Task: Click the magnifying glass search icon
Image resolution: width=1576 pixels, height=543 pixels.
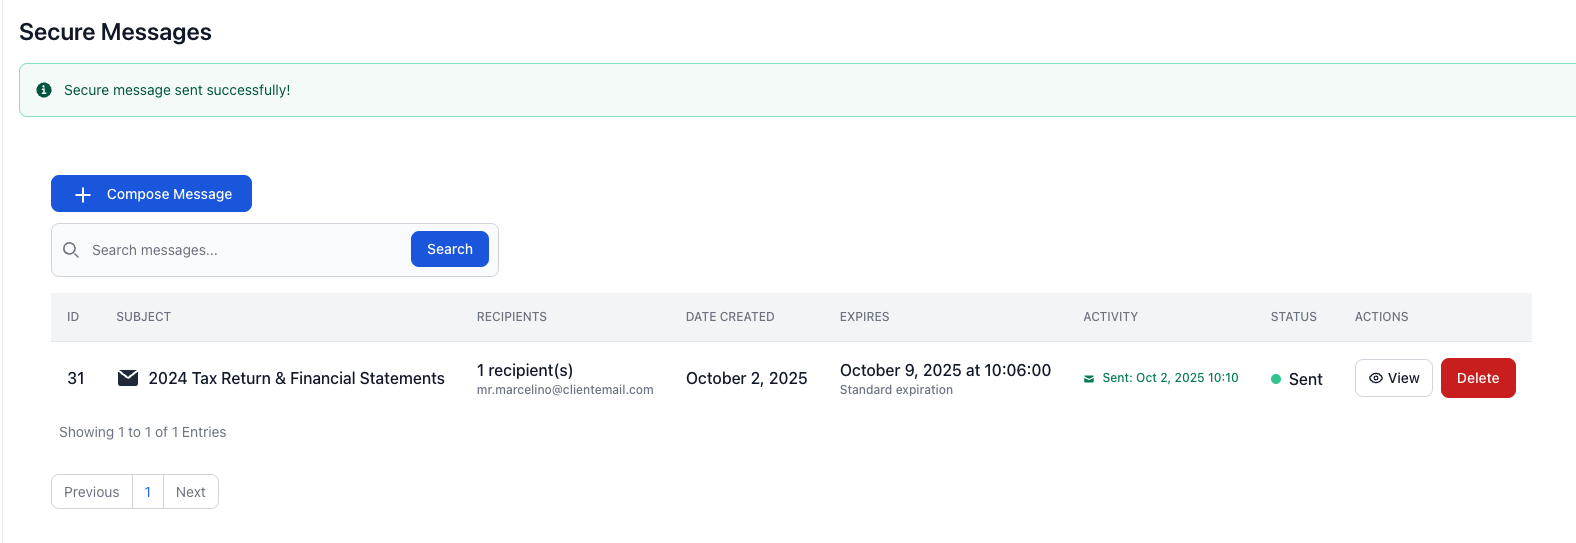Action: [x=71, y=250]
